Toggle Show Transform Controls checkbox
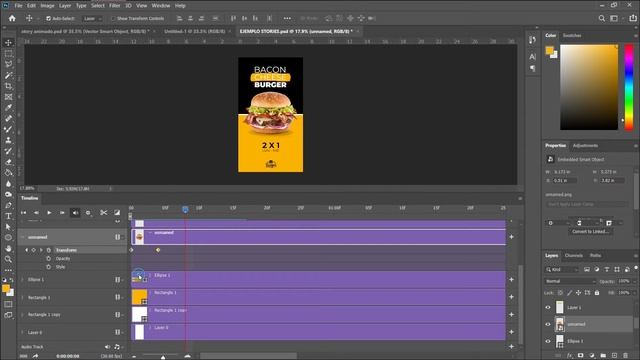 (x=113, y=18)
